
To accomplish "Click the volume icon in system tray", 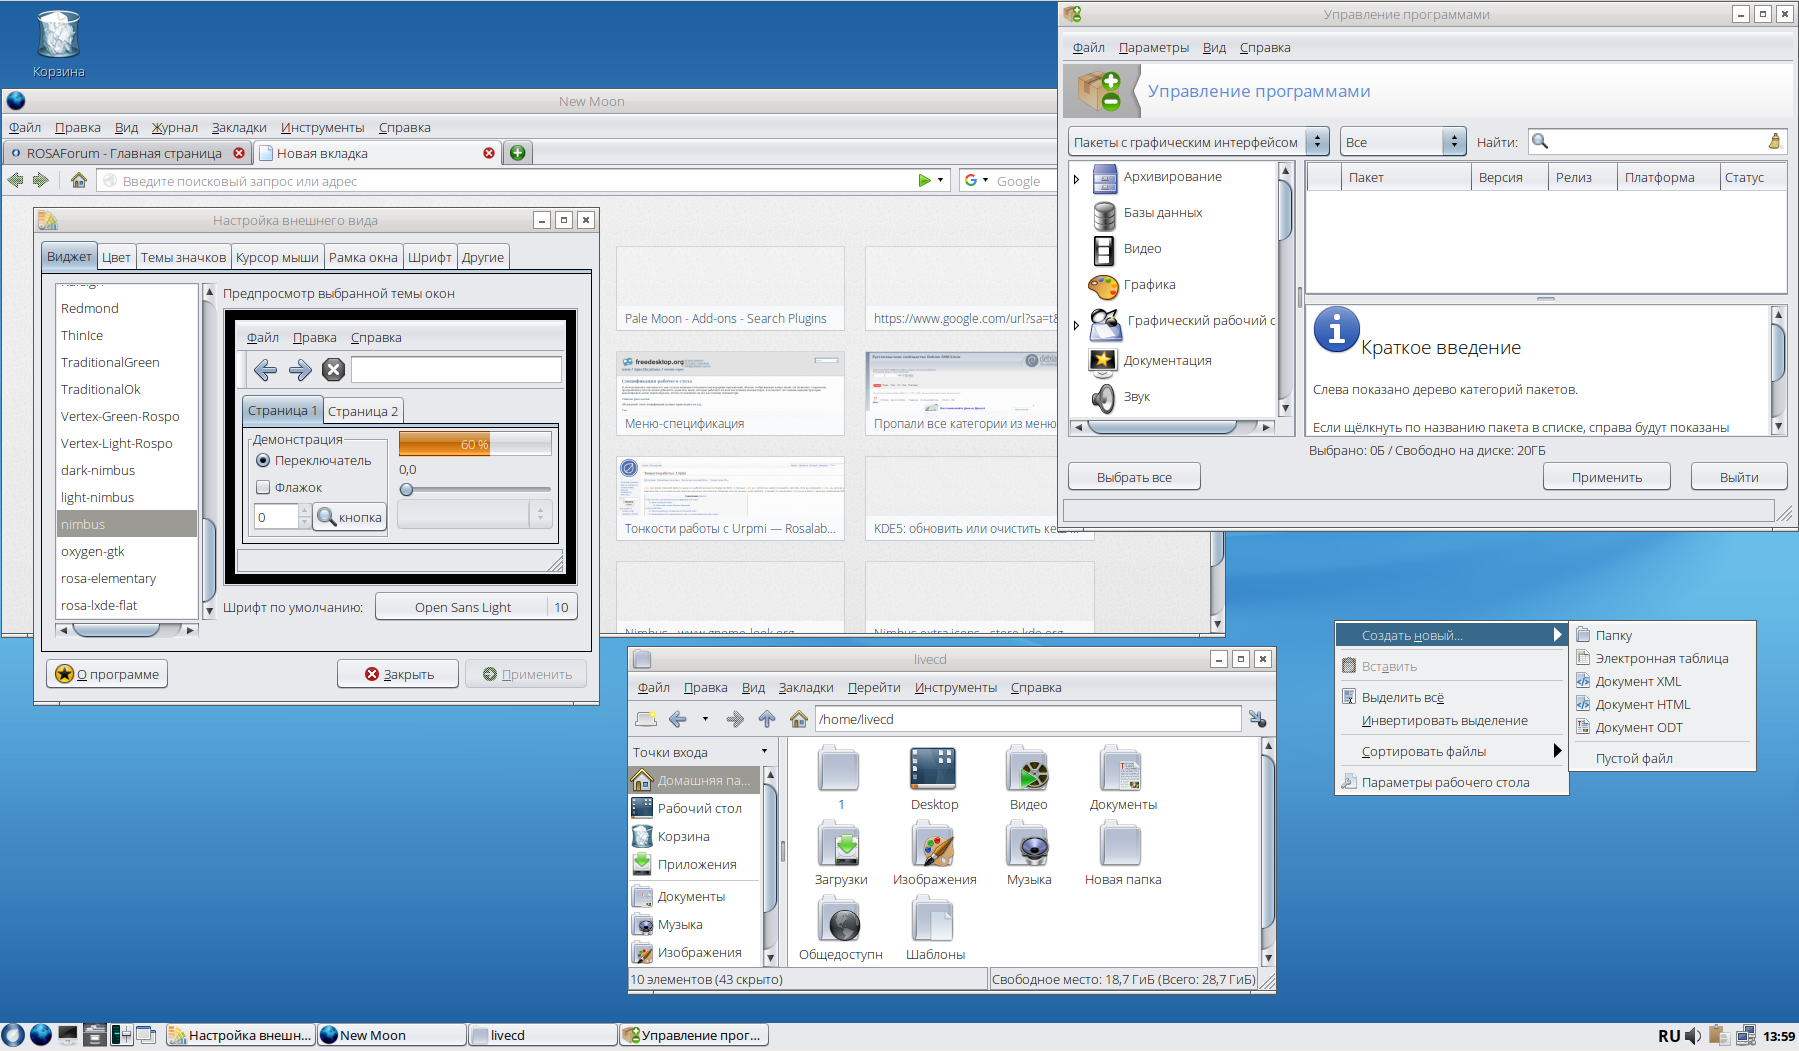I will tap(1693, 1036).
